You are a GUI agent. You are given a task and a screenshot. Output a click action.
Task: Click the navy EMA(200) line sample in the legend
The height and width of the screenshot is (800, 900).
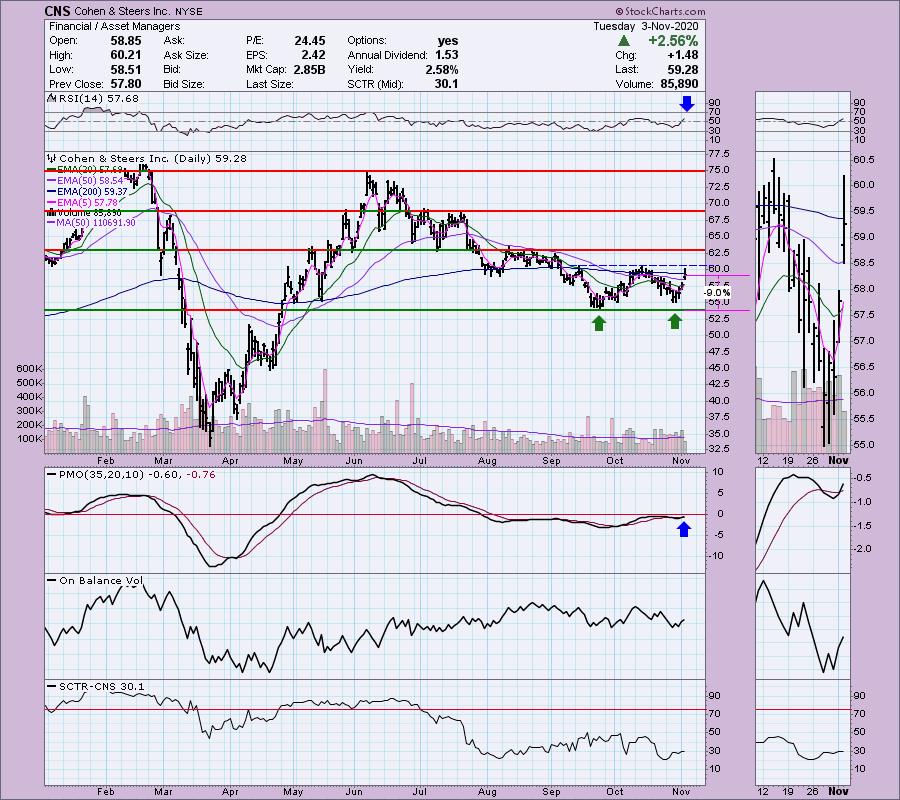point(51,192)
